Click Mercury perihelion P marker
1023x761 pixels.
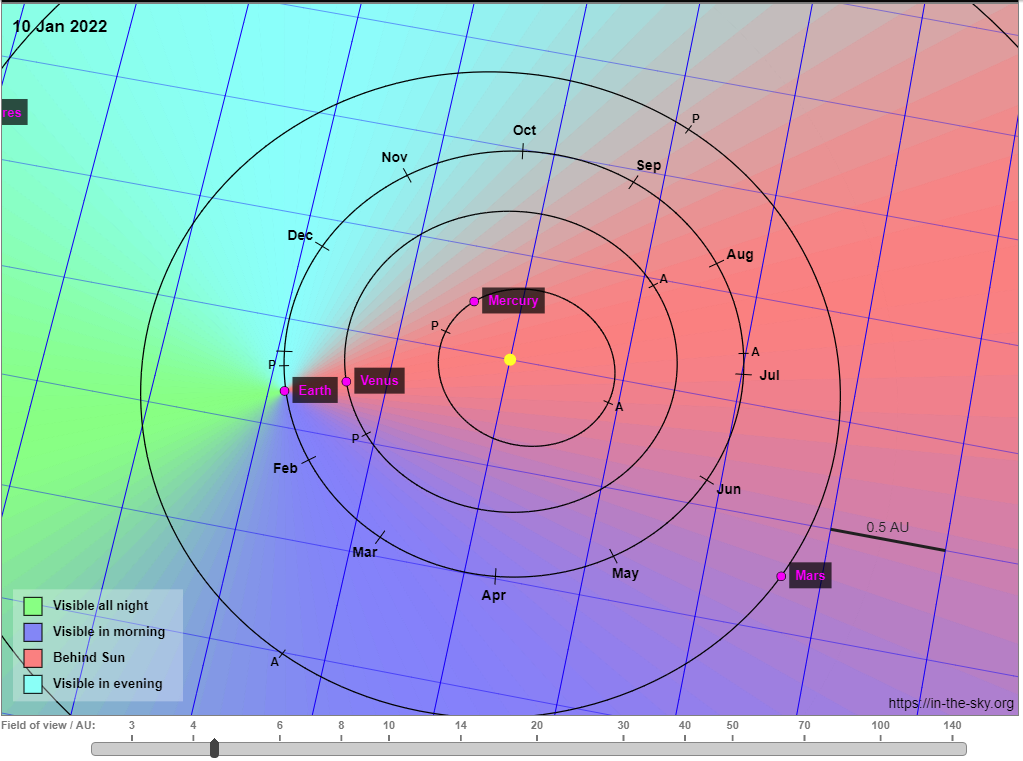click(435, 326)
